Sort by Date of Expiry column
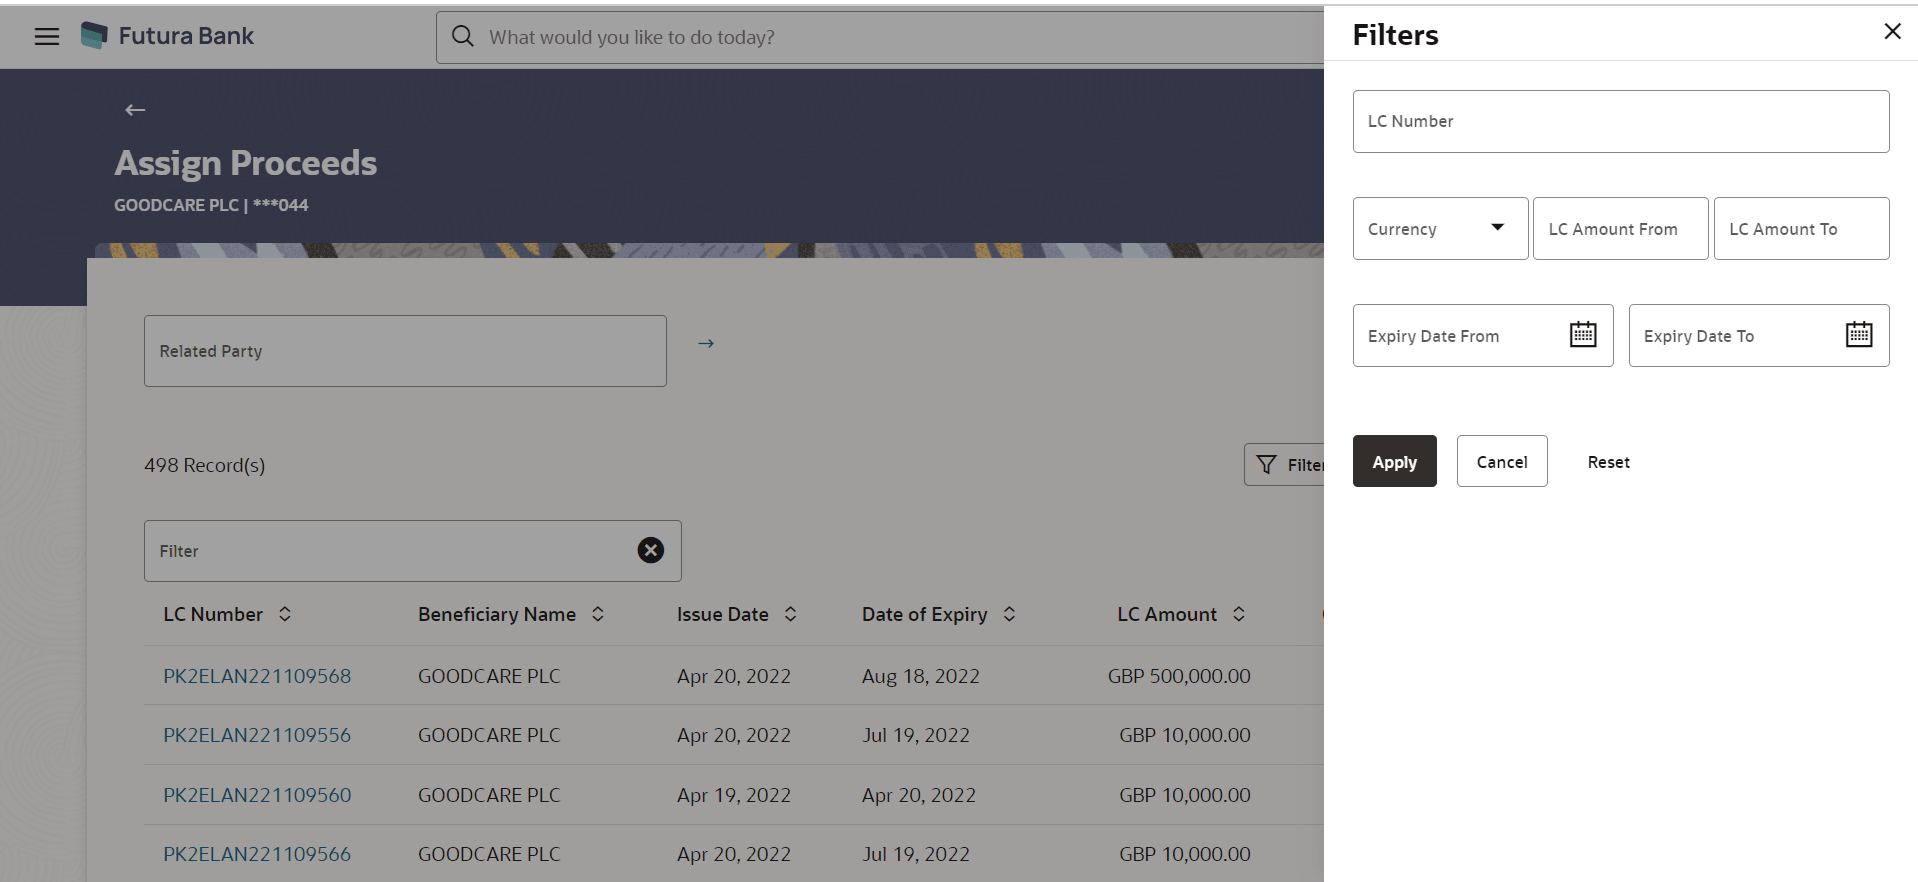 click(x=1009, y=614)
